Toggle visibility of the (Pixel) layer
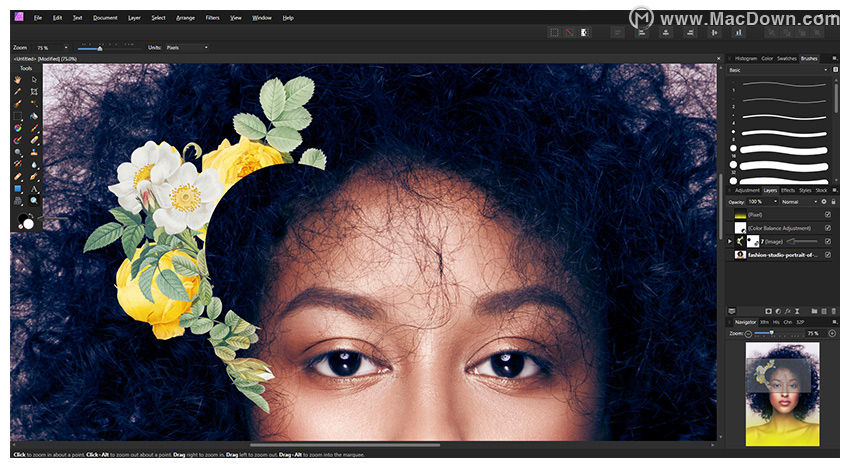Image resolution: width=850 pixels, height=468 pixels. tap(828, 215)
